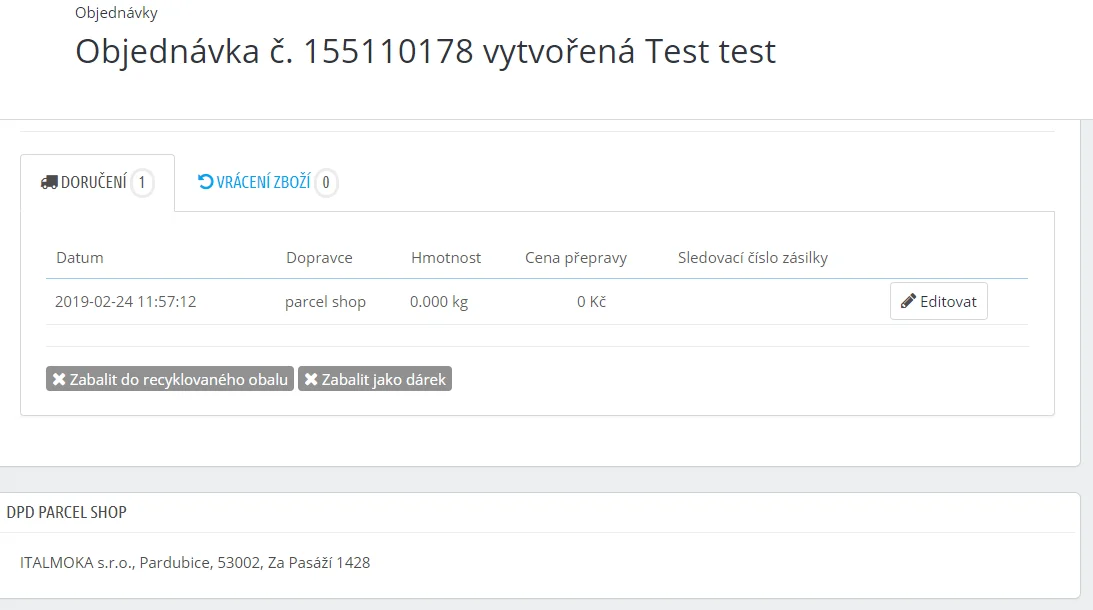The image size is (1093, 610).
Task: Switch to the Doručení tab
Action: coord(94,183)
